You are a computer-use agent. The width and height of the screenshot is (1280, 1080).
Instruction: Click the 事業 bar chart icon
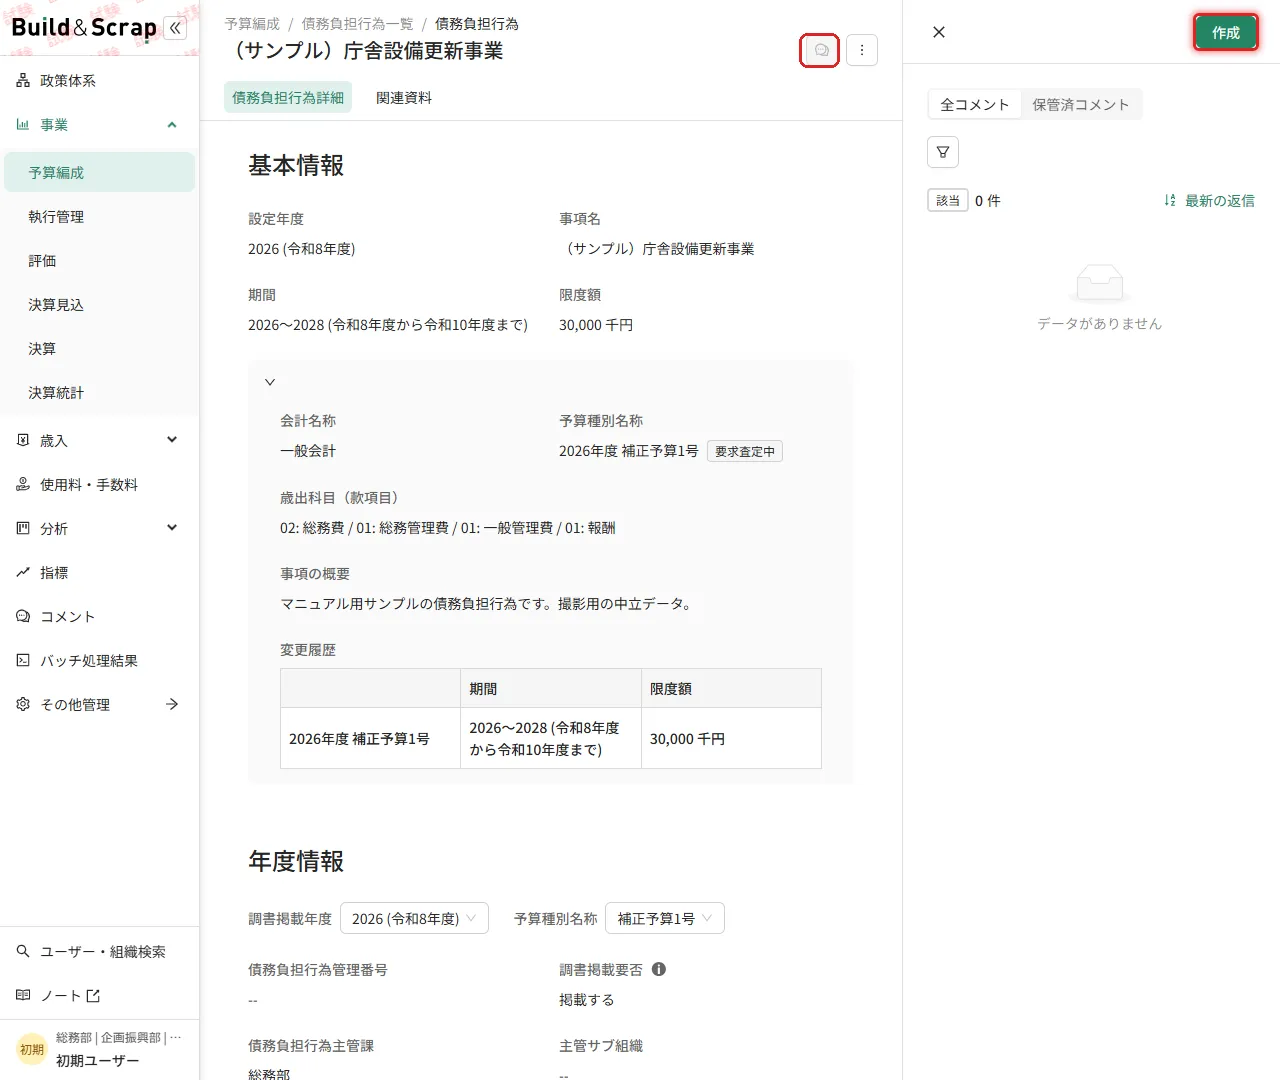pos(23,125)
